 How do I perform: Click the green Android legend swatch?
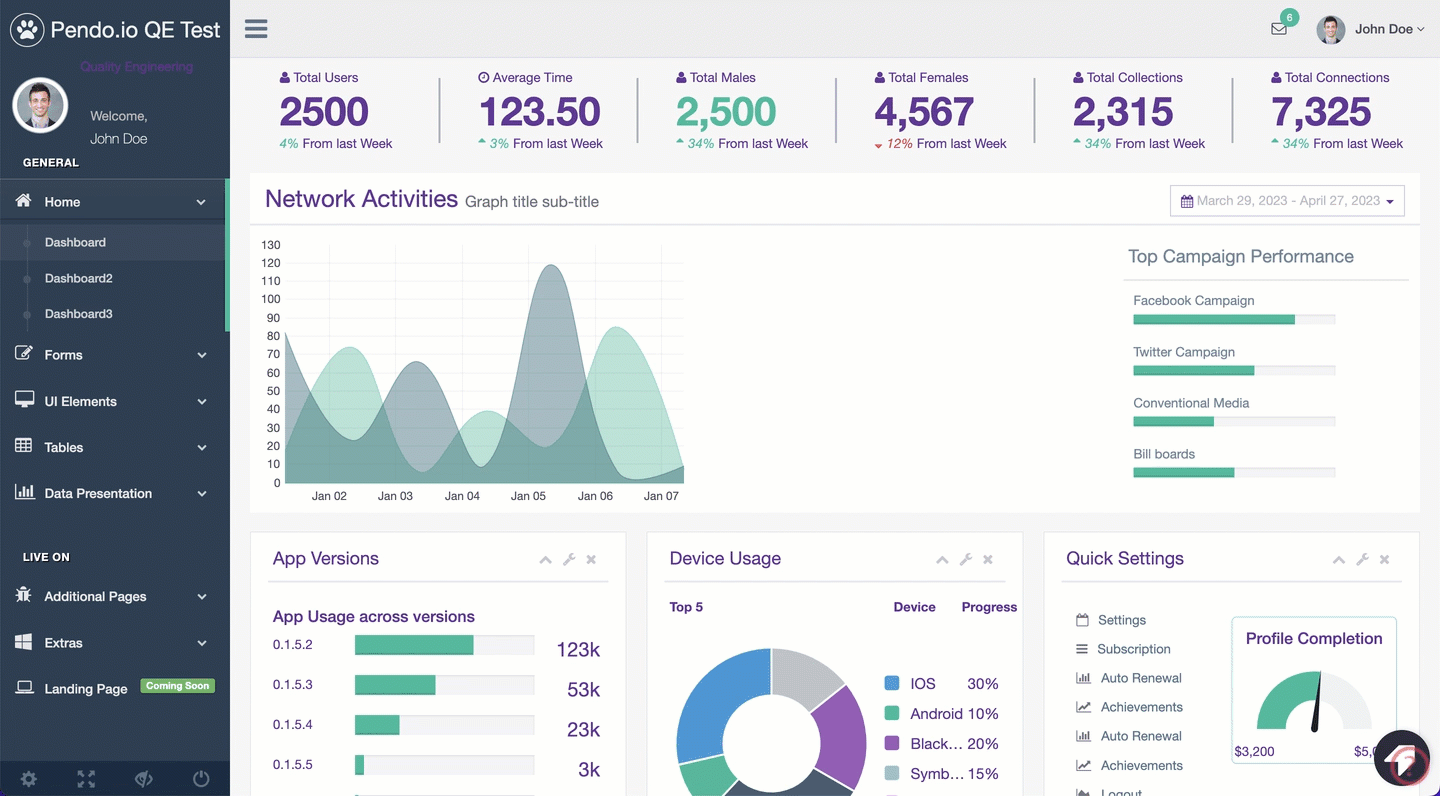pyautogui.click(x=892, y=714)
